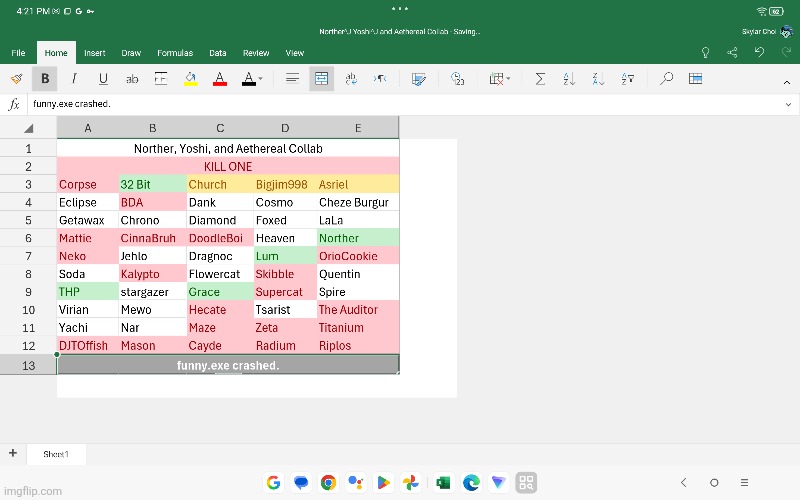The height and width of the screenshot is (500, 800).
Task: Switch to the View tab
Action: (x=294, y=53)
